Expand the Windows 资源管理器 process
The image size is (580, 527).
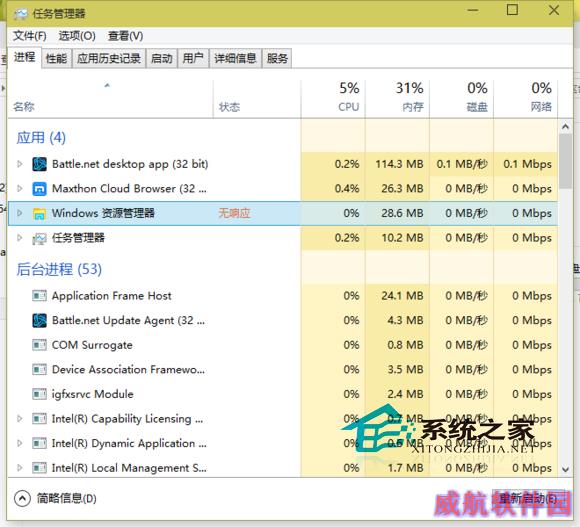pos(20,213)
